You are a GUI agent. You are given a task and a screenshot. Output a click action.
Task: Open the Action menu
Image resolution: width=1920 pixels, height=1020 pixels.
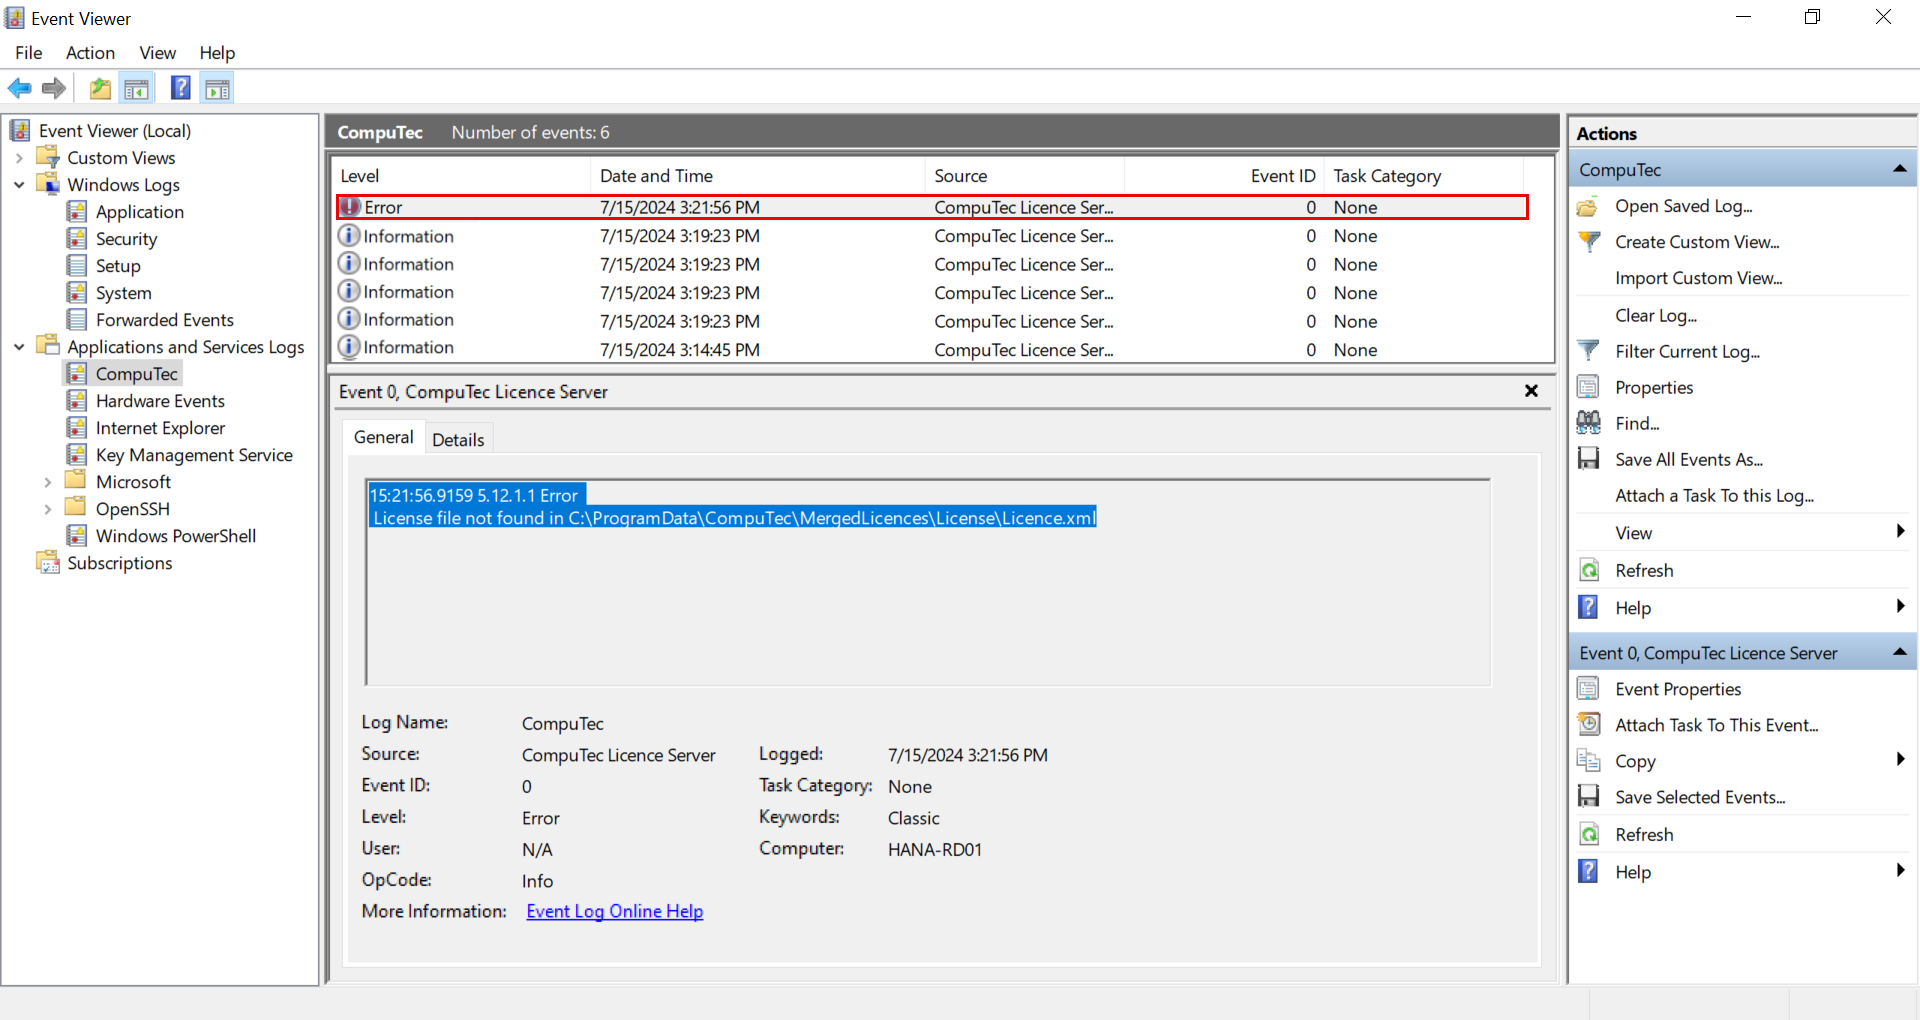coord(90,53)
